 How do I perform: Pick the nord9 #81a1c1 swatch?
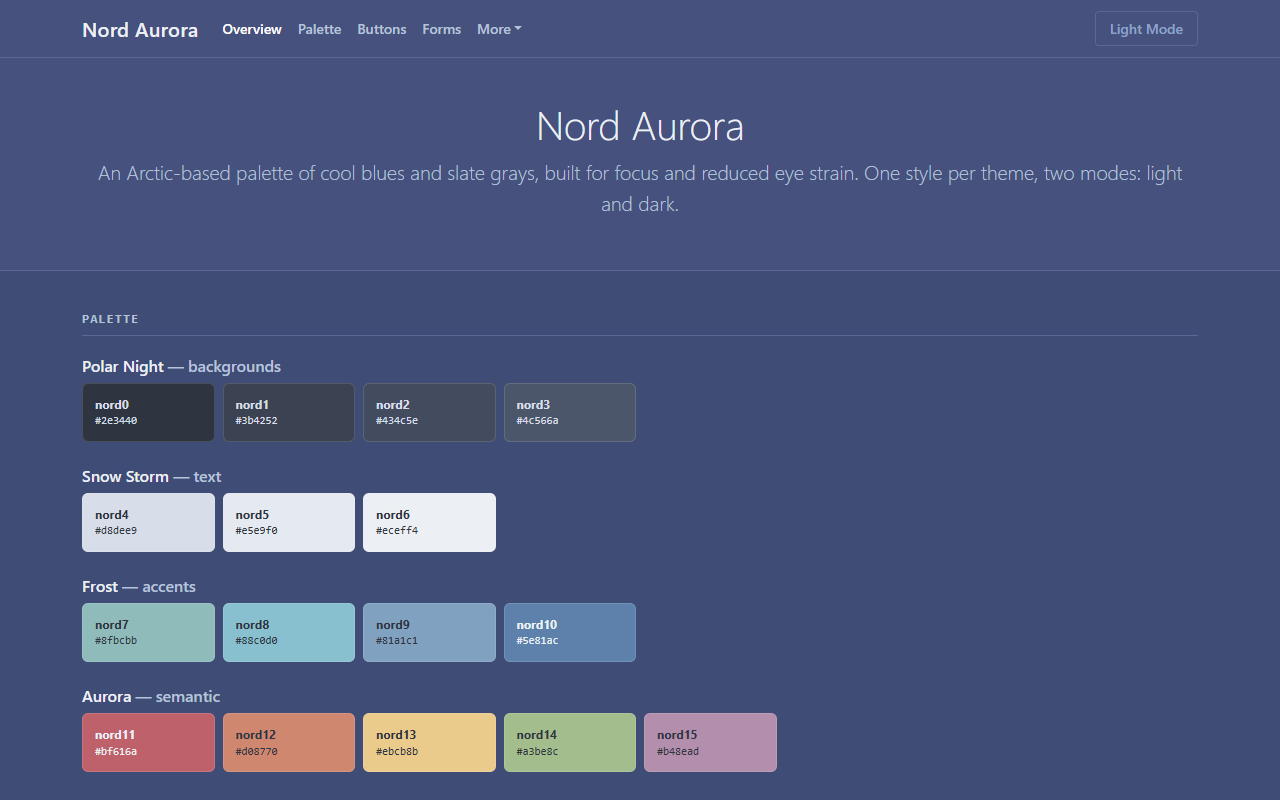429,632
